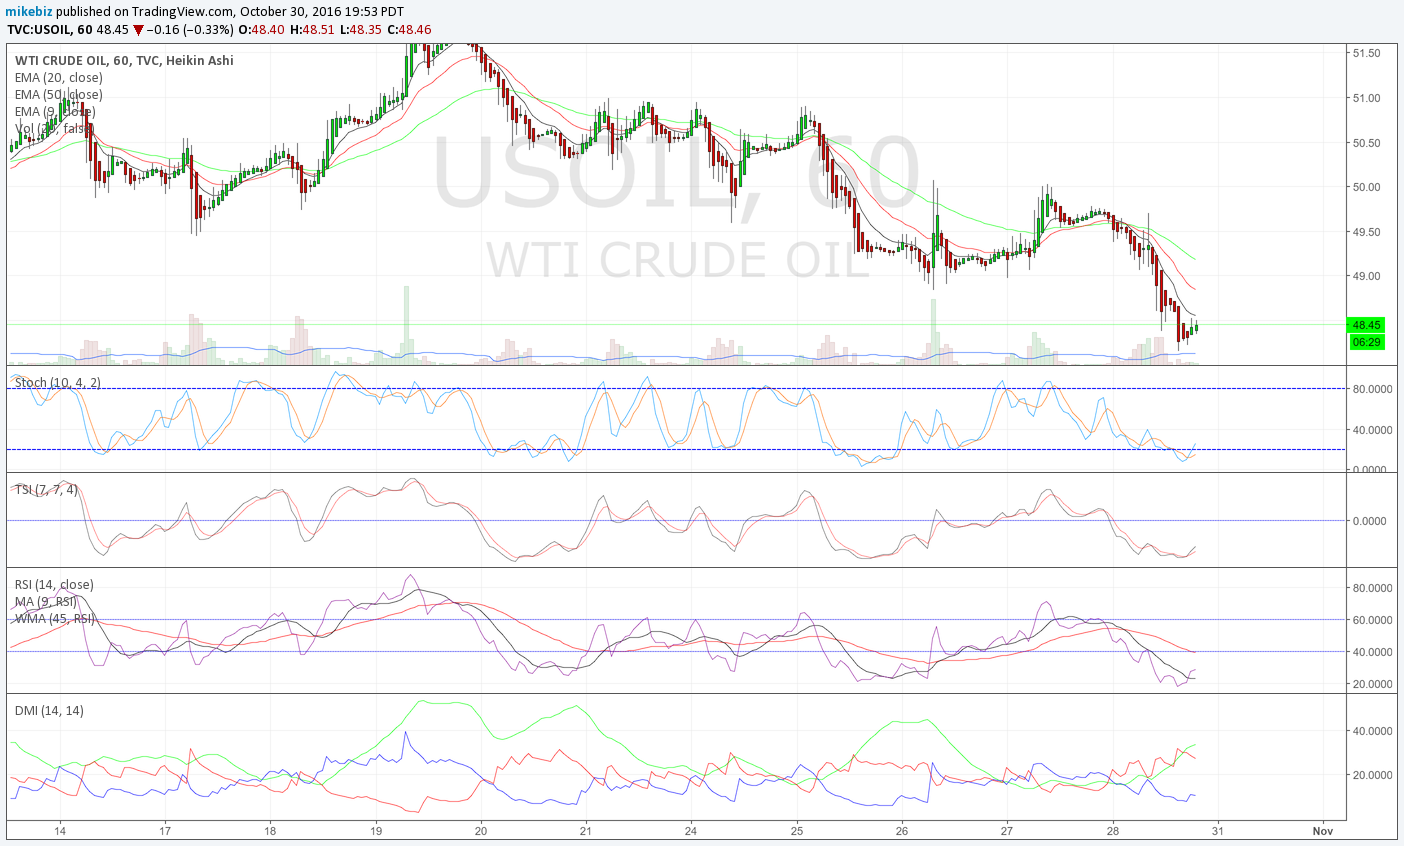Screen dimensions: 1404x846
Task: Click the C:48.46 close value in header
Action: [410, 29]
